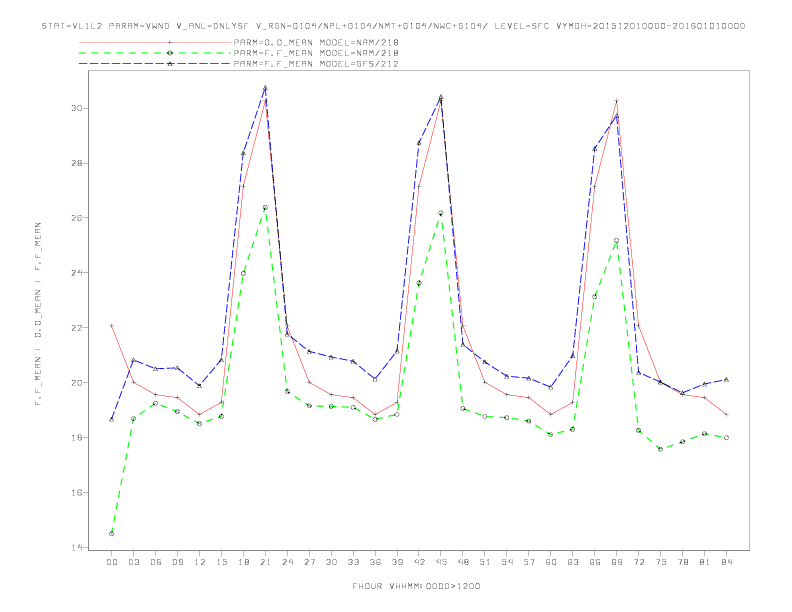Click the blue dashed legend line sample

click(155, 64)
